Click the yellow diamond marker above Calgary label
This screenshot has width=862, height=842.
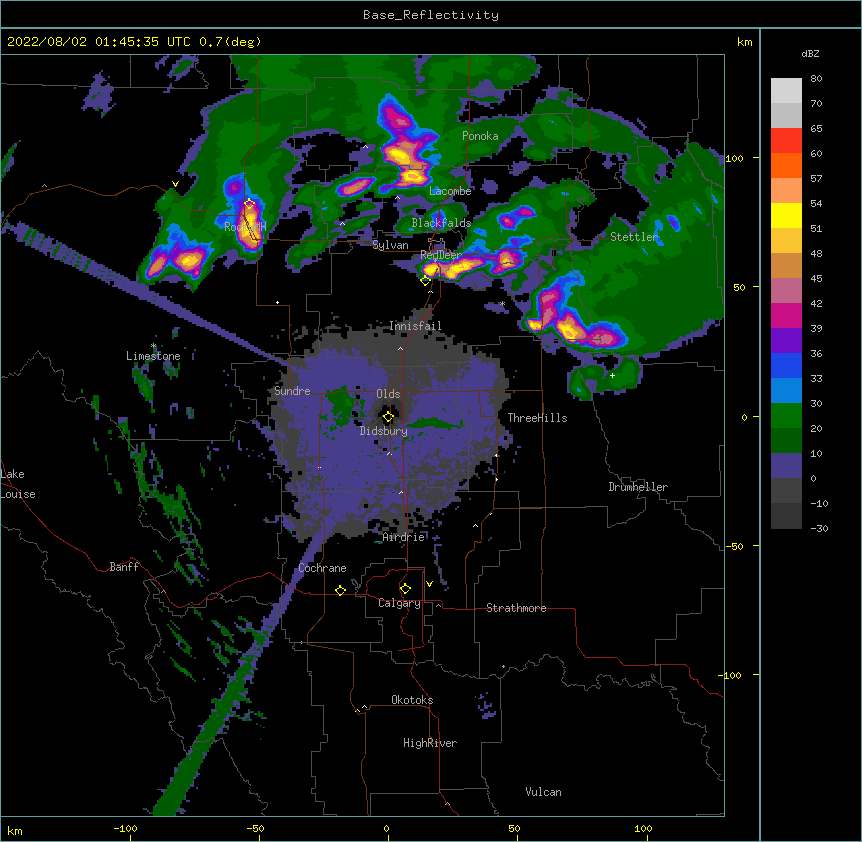click(405, 589)
